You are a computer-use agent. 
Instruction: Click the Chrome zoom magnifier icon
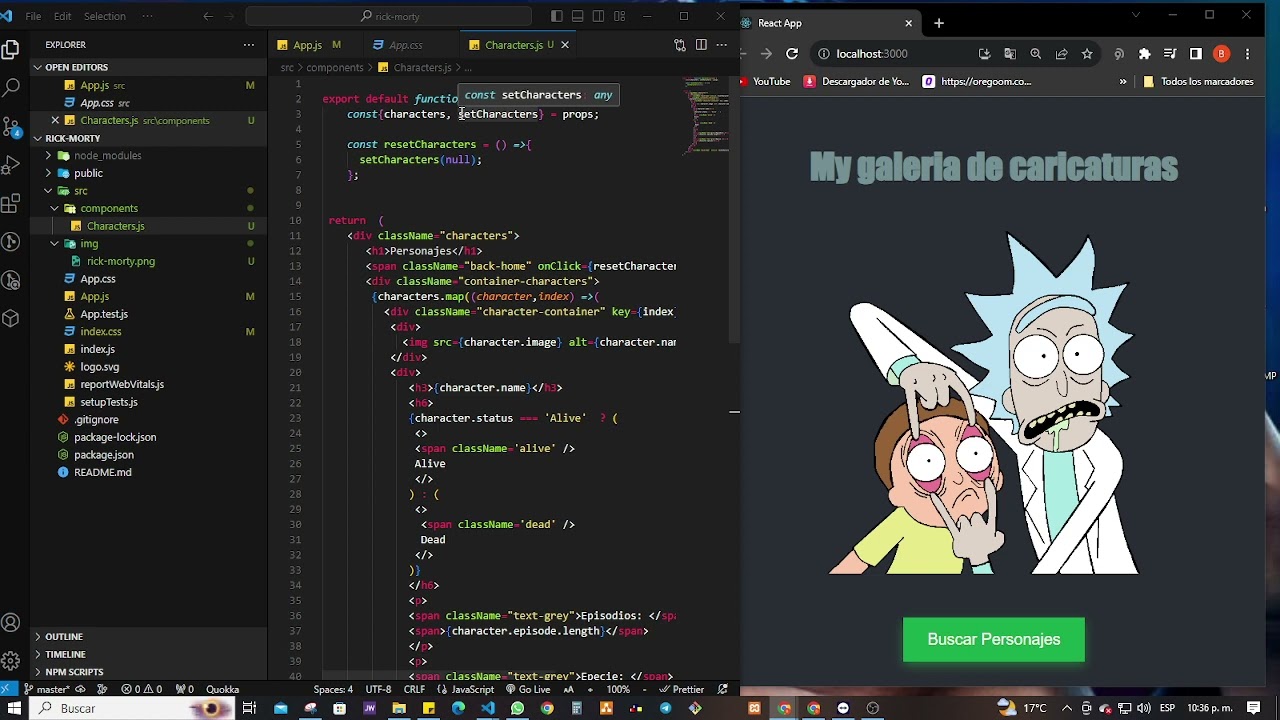coord(1035,54)
